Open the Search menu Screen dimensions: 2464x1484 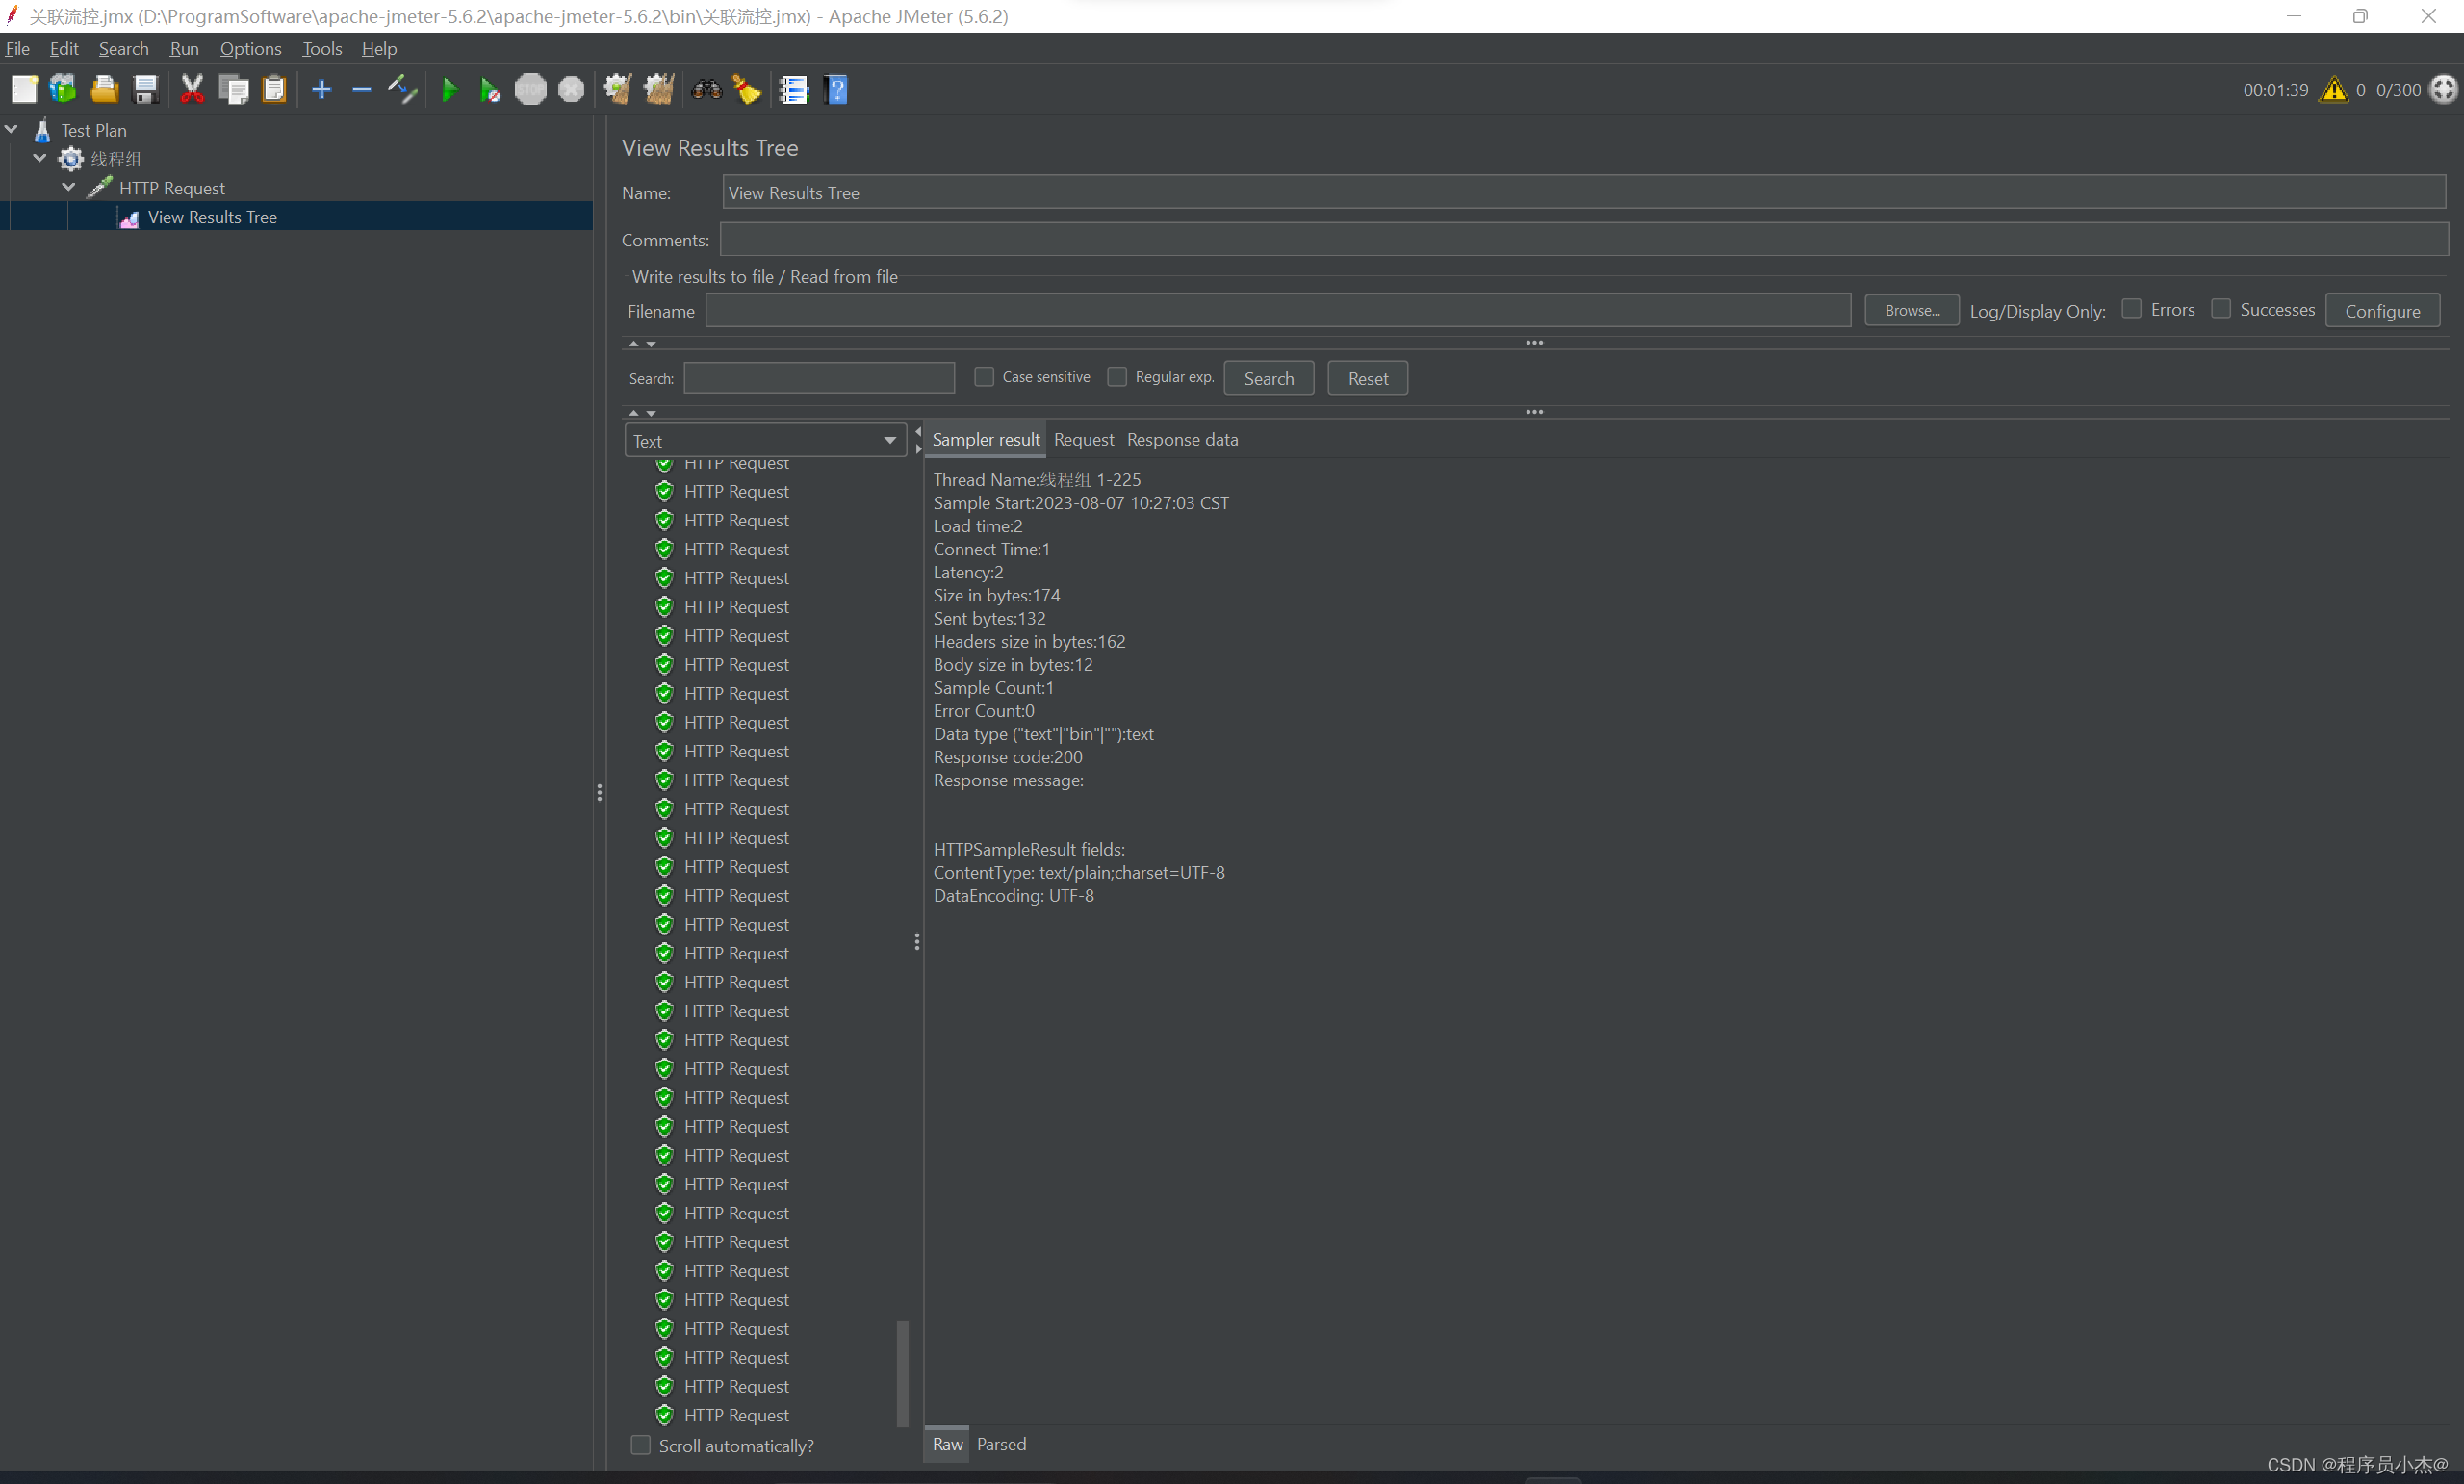123,49
